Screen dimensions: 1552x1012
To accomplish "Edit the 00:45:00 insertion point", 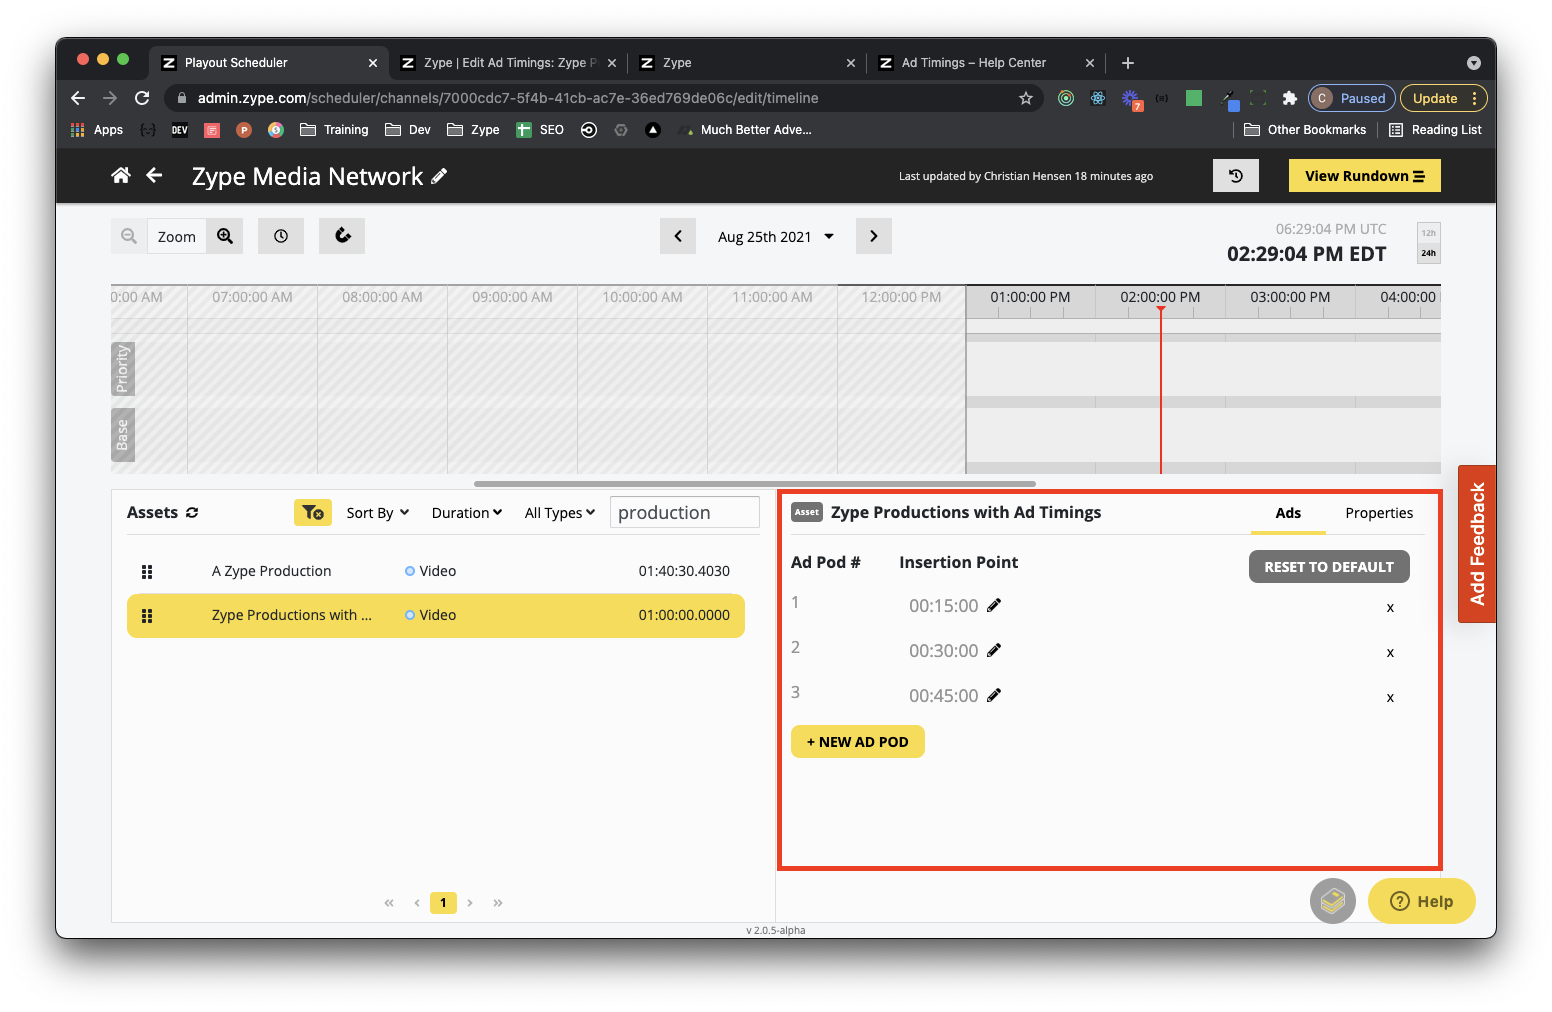I will click(994, 695).
